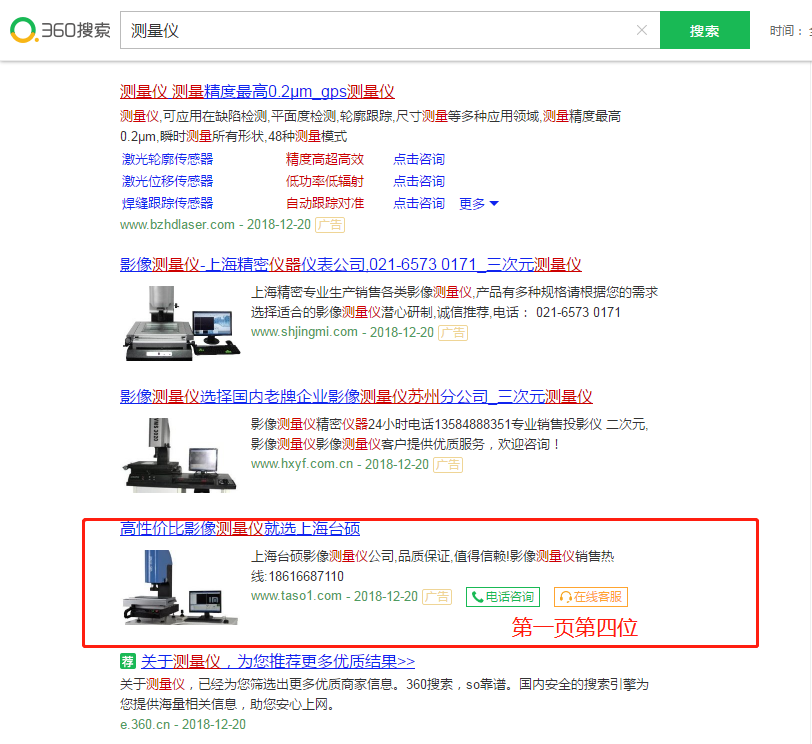Visit www.hxyf.com.cn URL
The image size is (812, 744).
pos(302,464)
